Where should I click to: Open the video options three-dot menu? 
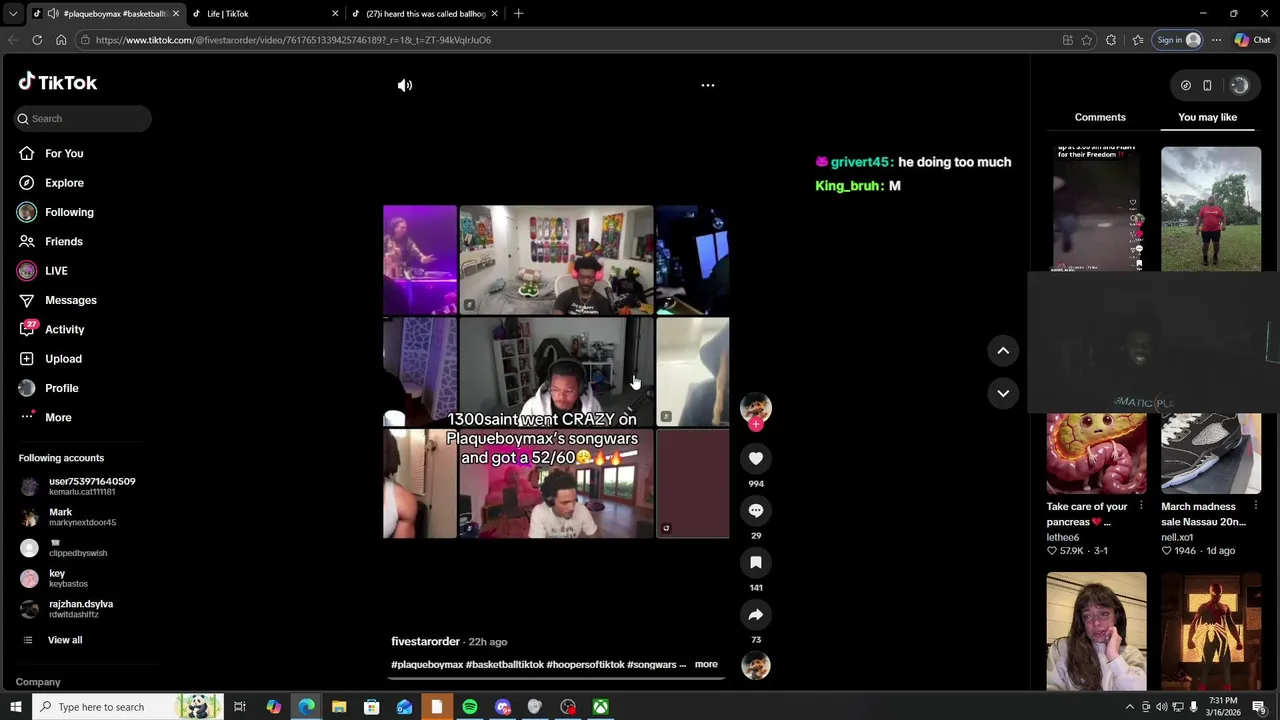point(708,85)
